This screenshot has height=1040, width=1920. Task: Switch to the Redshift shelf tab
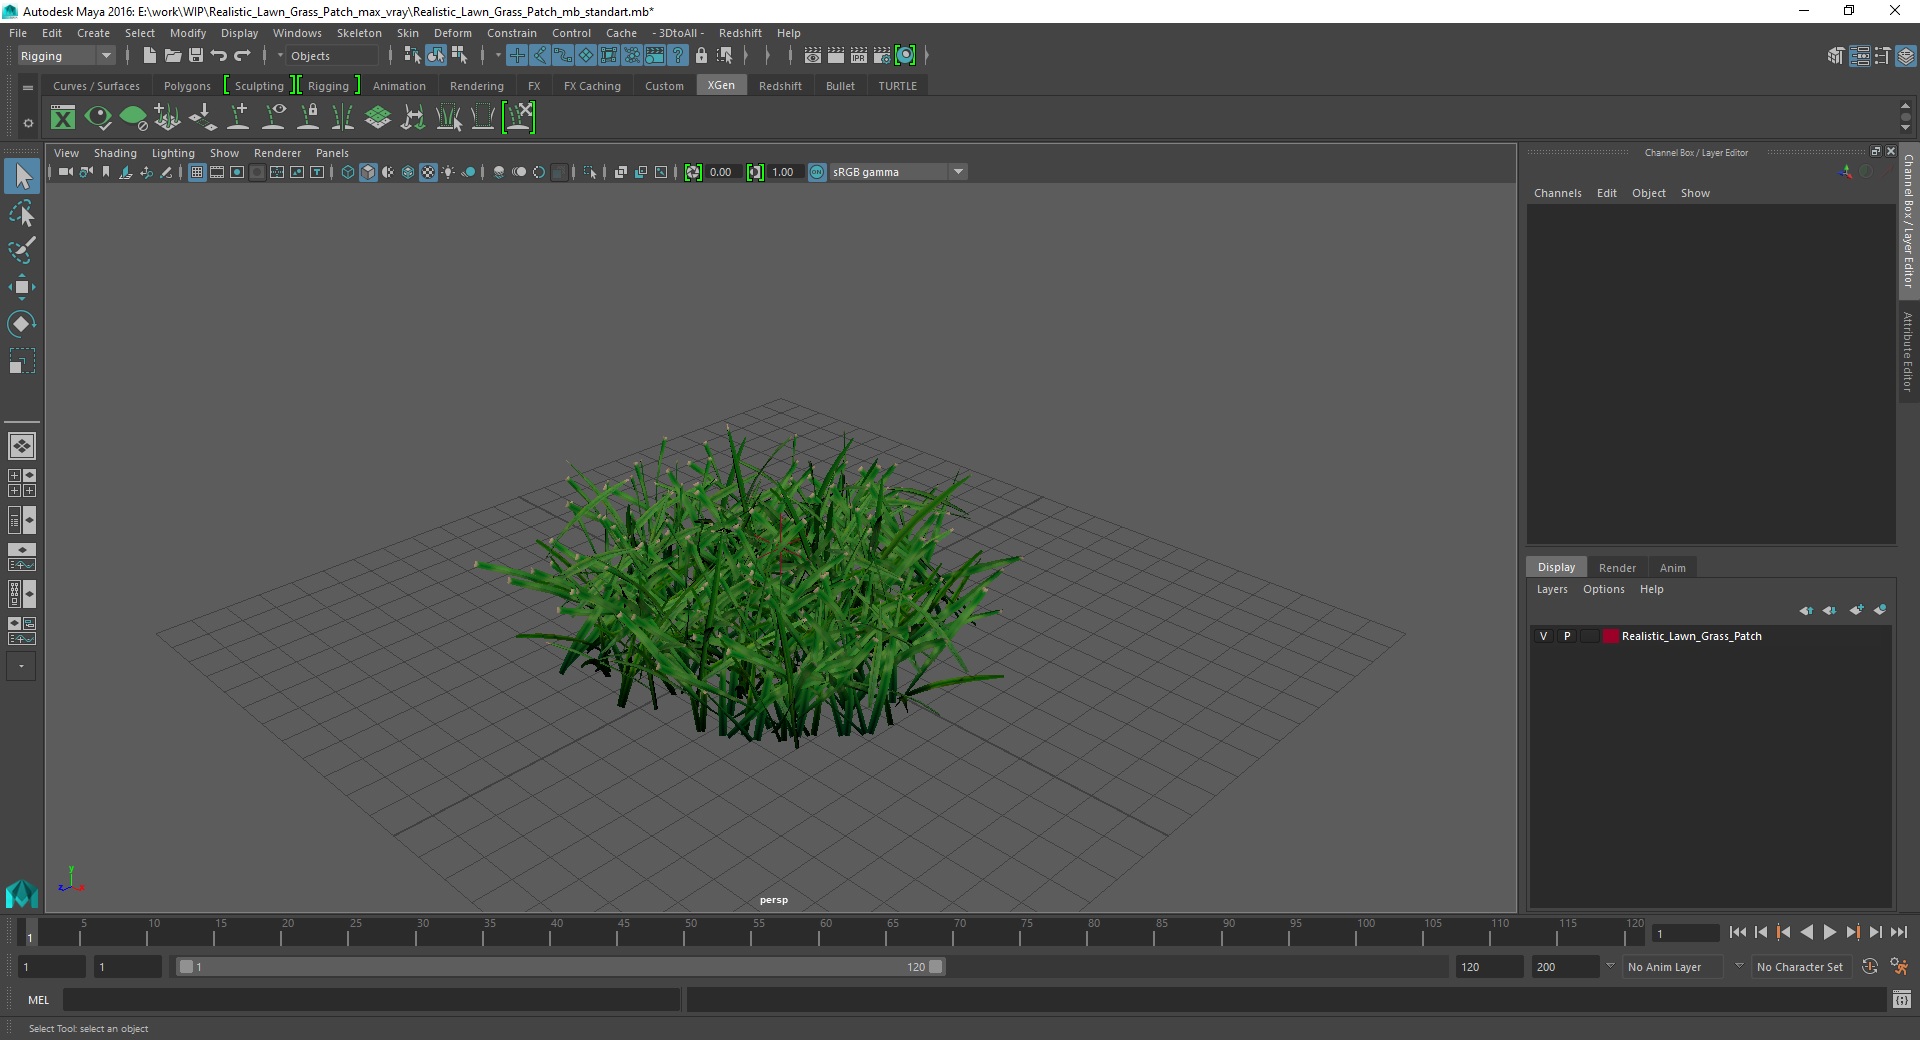780,86
